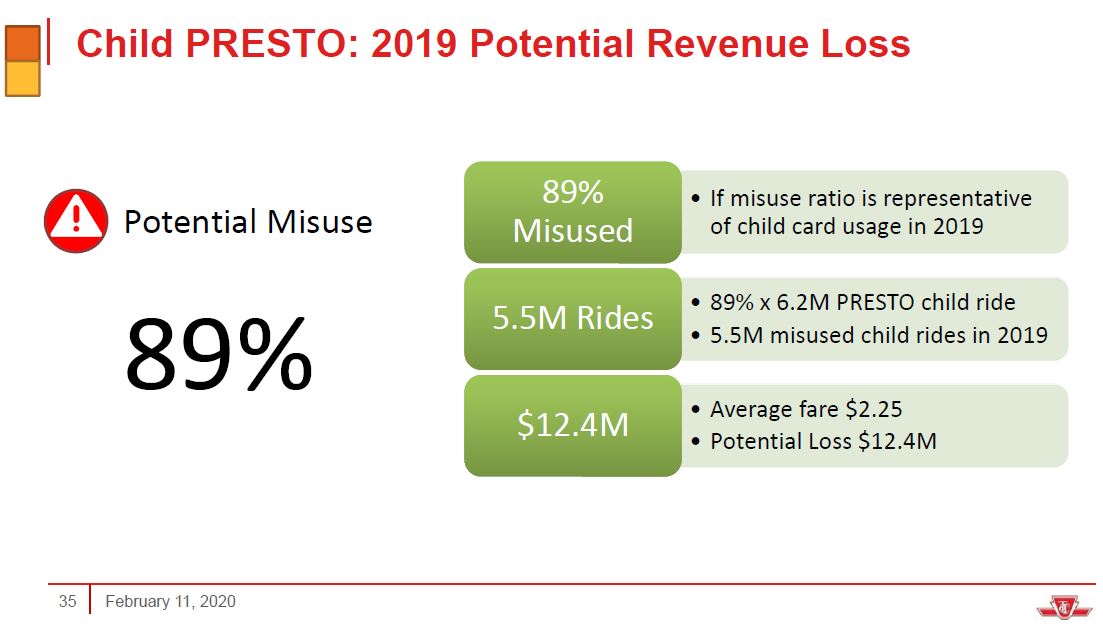Select the date February 11, 2020
Viewport: 1103px width, 632px height.
click(x=170, y=601)
